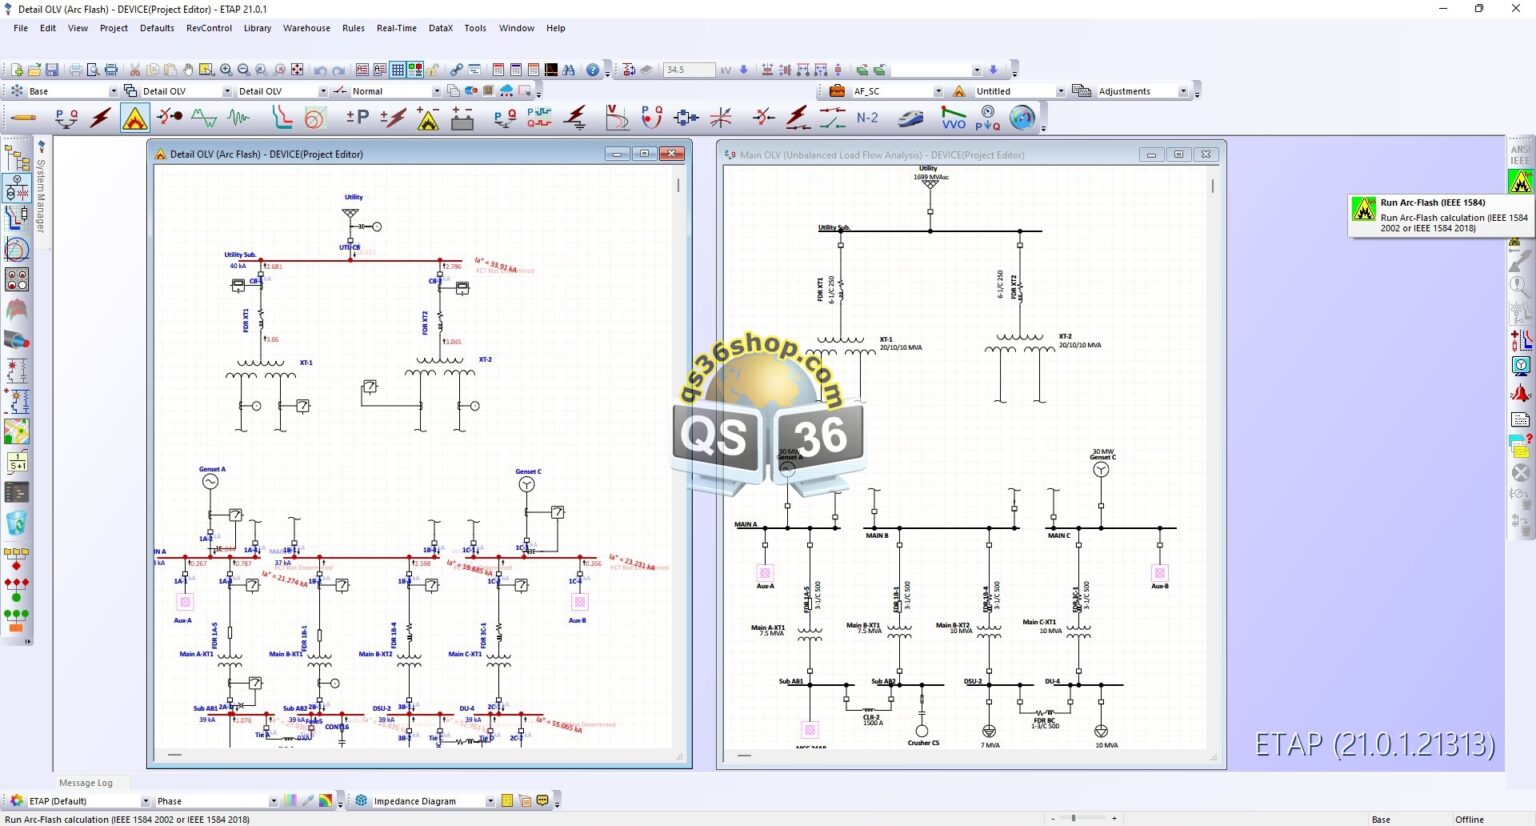
Task: Open the RevControl menu
Action: tap(208, 28)
